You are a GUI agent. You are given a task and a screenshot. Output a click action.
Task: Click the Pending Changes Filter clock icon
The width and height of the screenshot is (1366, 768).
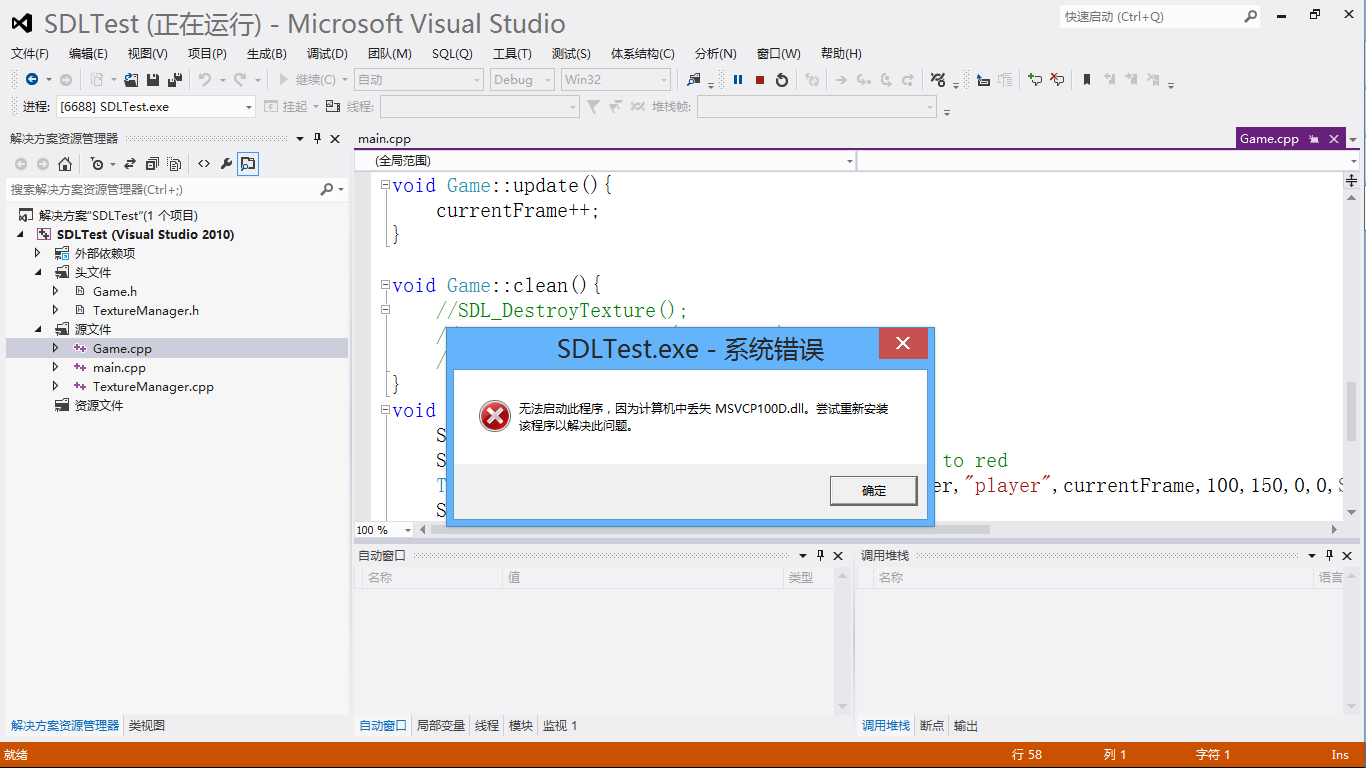click(x=97, y=164)
